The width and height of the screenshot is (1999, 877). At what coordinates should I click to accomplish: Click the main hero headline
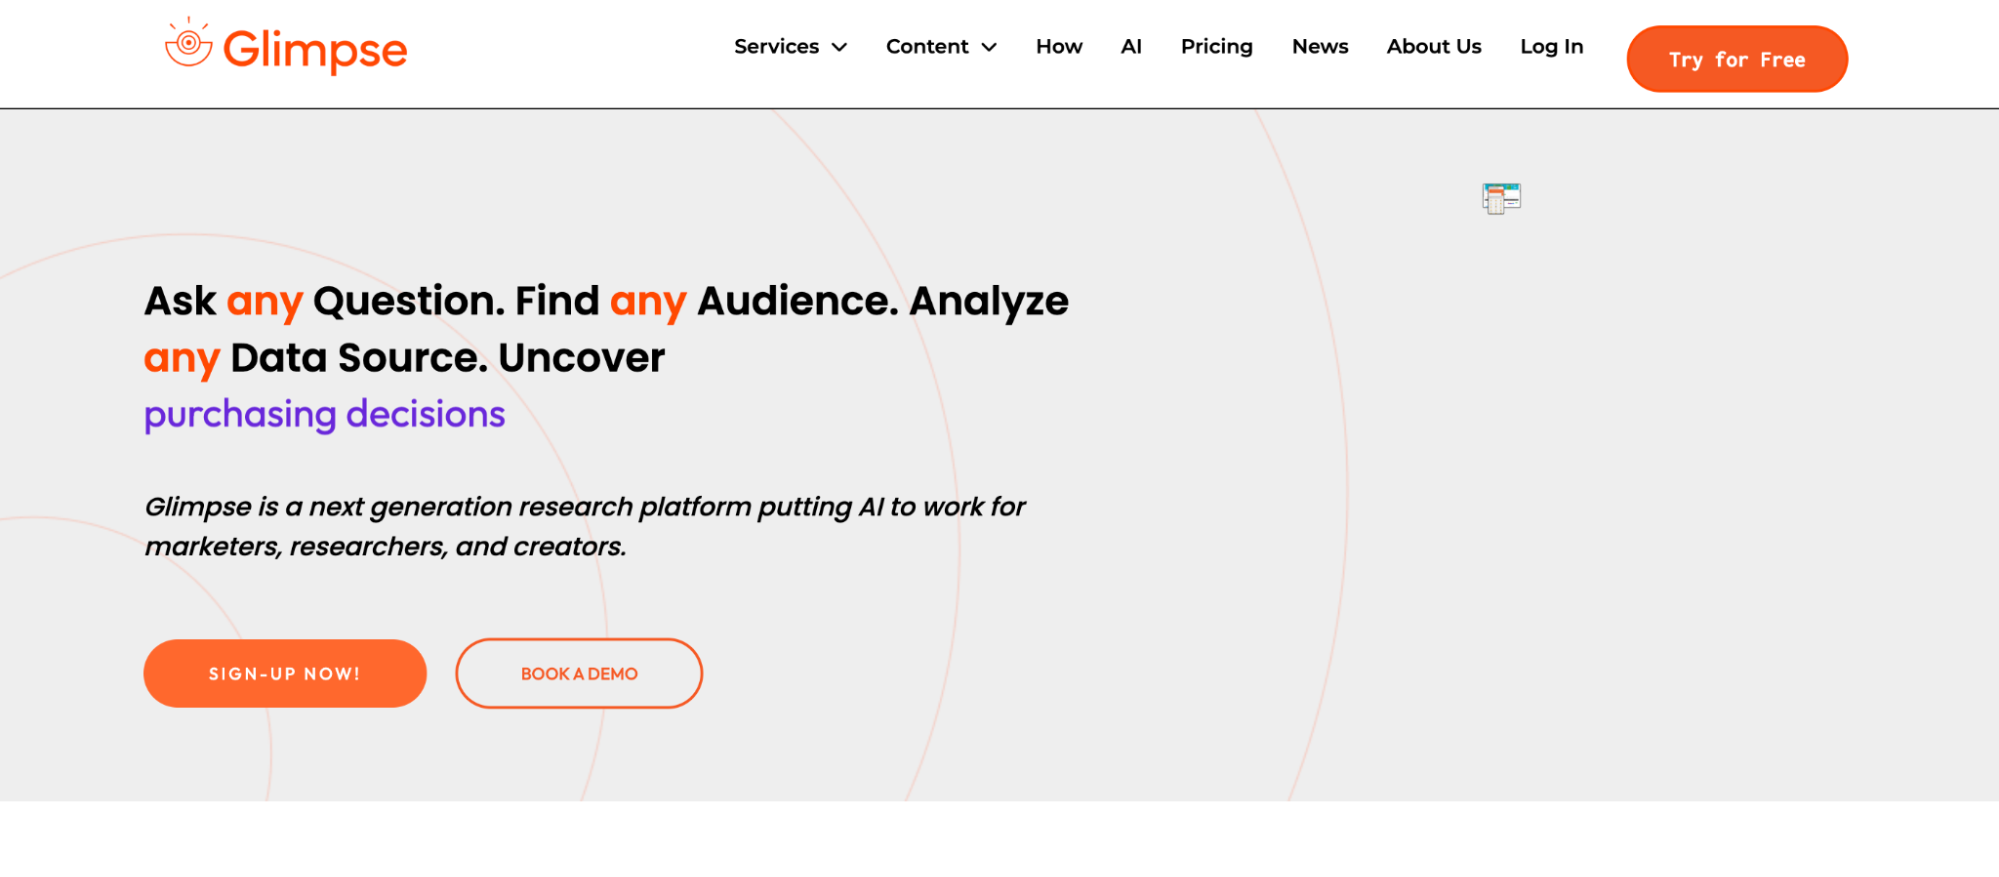click(x=606, y=329)
